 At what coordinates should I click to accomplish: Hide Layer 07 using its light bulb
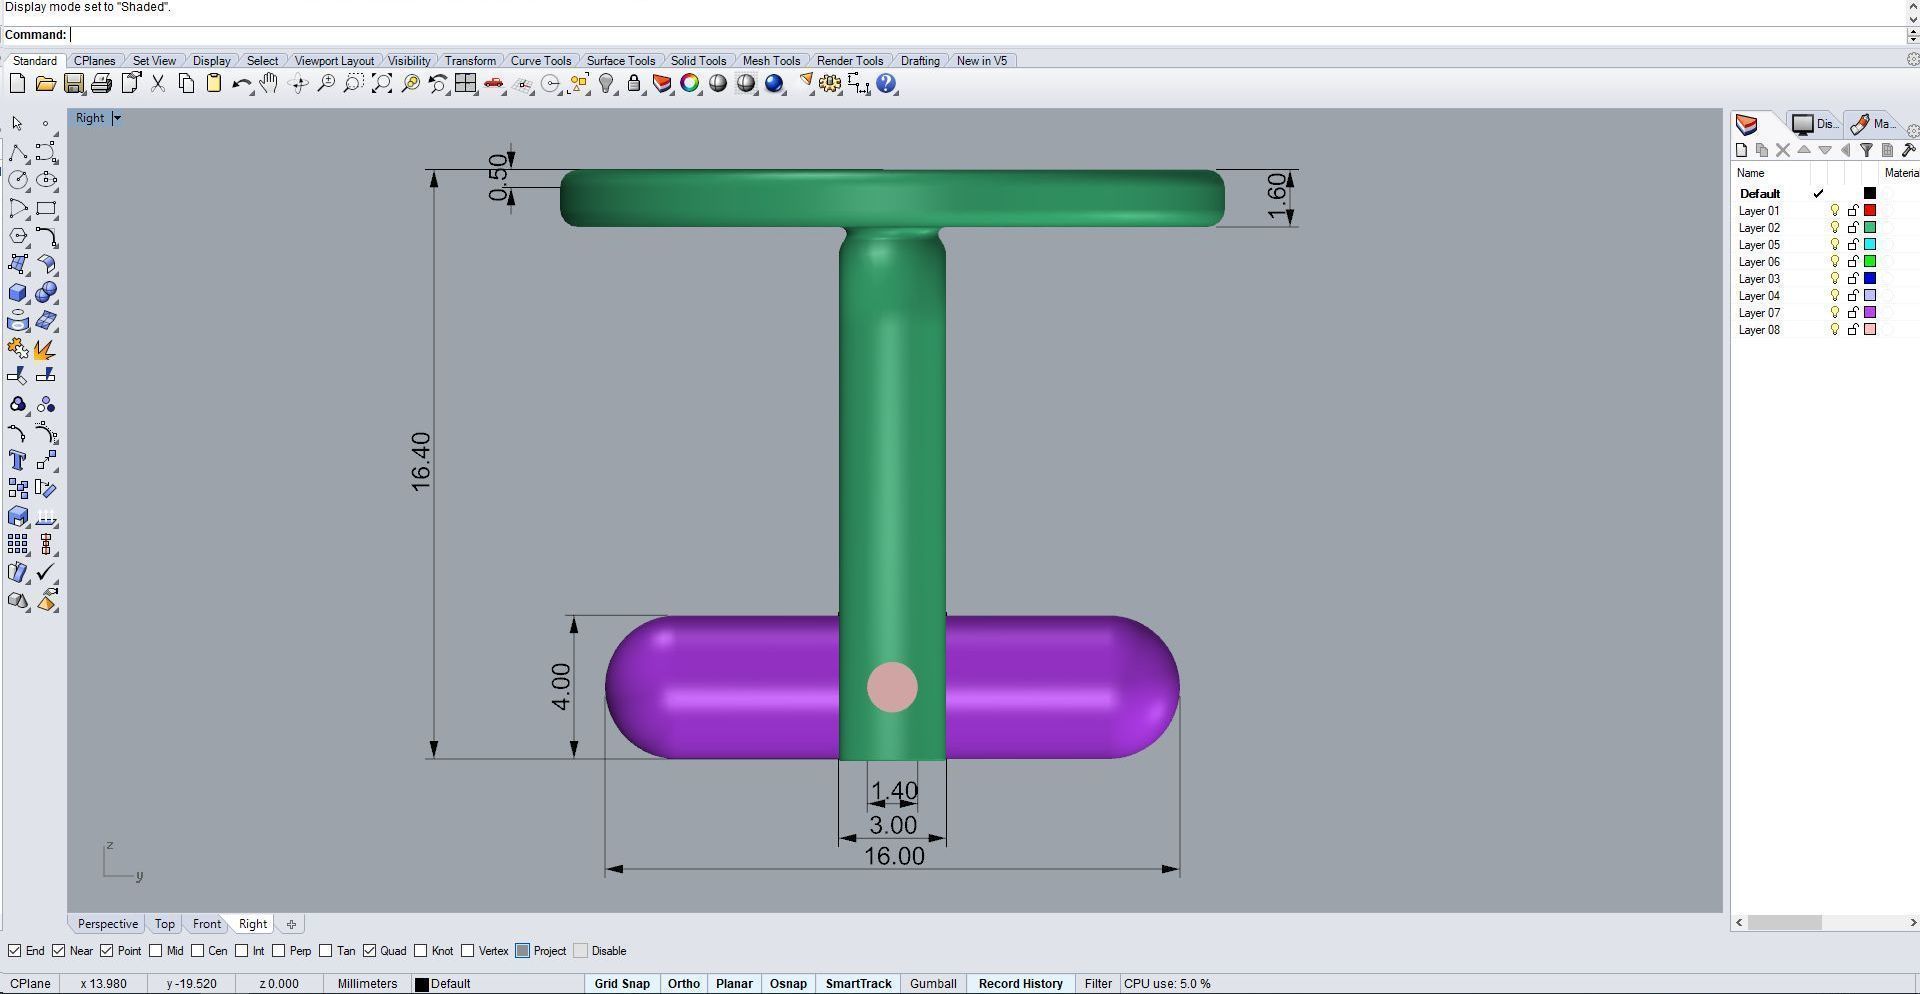[1835, 313]
